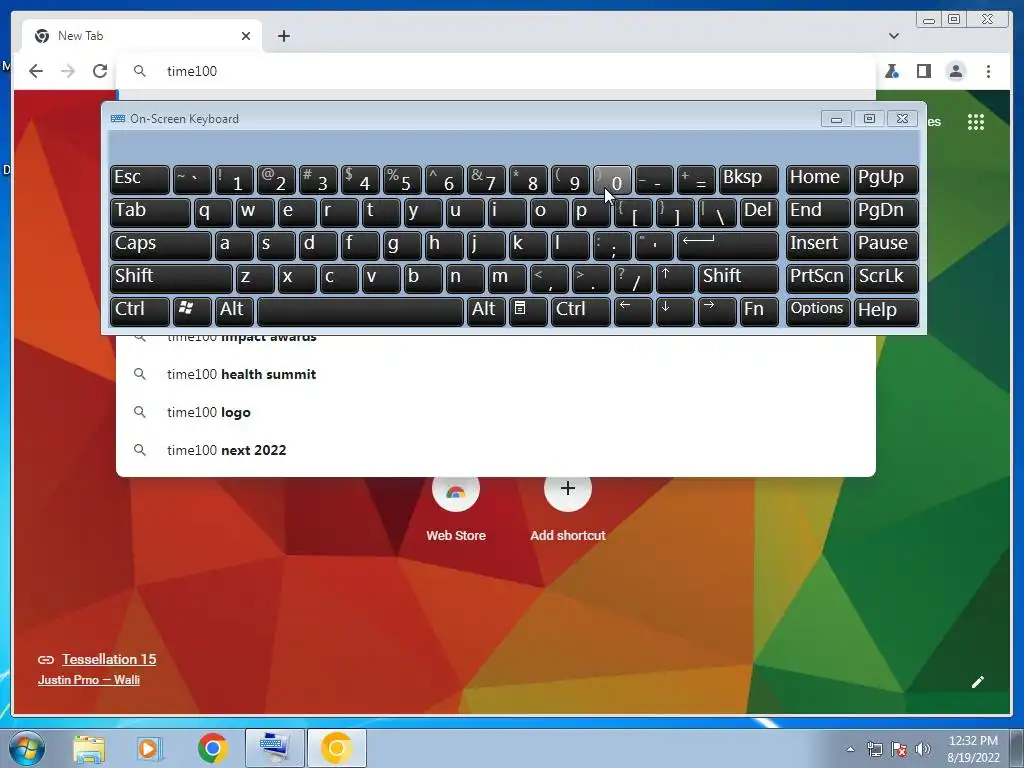Click the customize pencil icon
This screenshot has height=768, width=1024.
978,682
